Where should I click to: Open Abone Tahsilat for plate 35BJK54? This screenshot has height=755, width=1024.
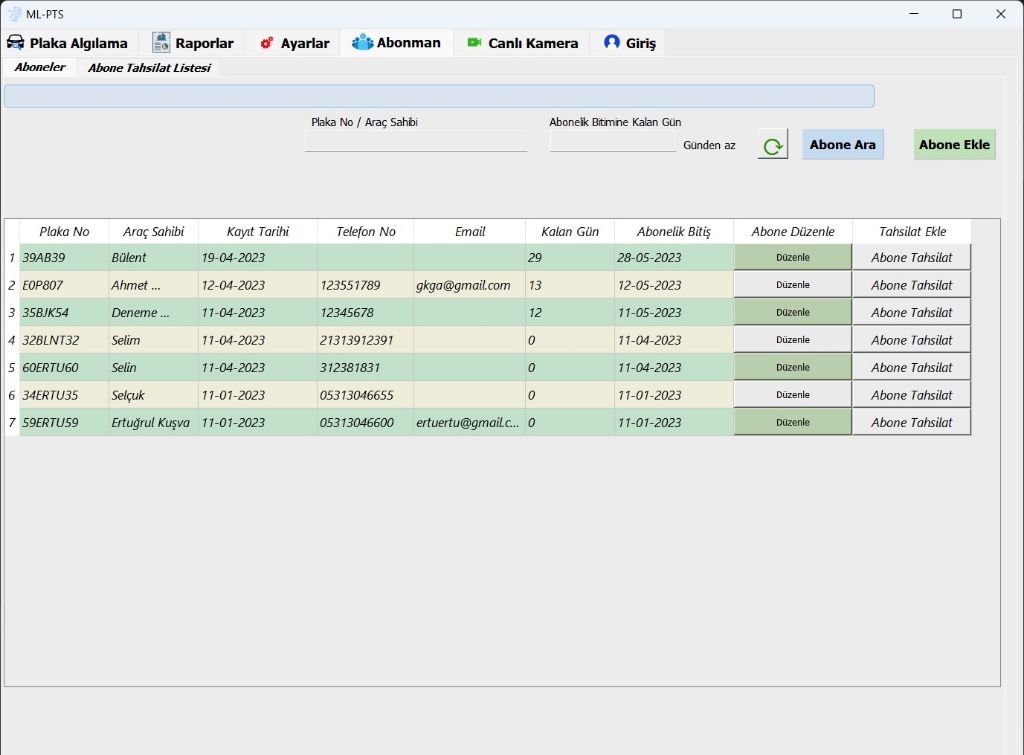coord(912,312)
